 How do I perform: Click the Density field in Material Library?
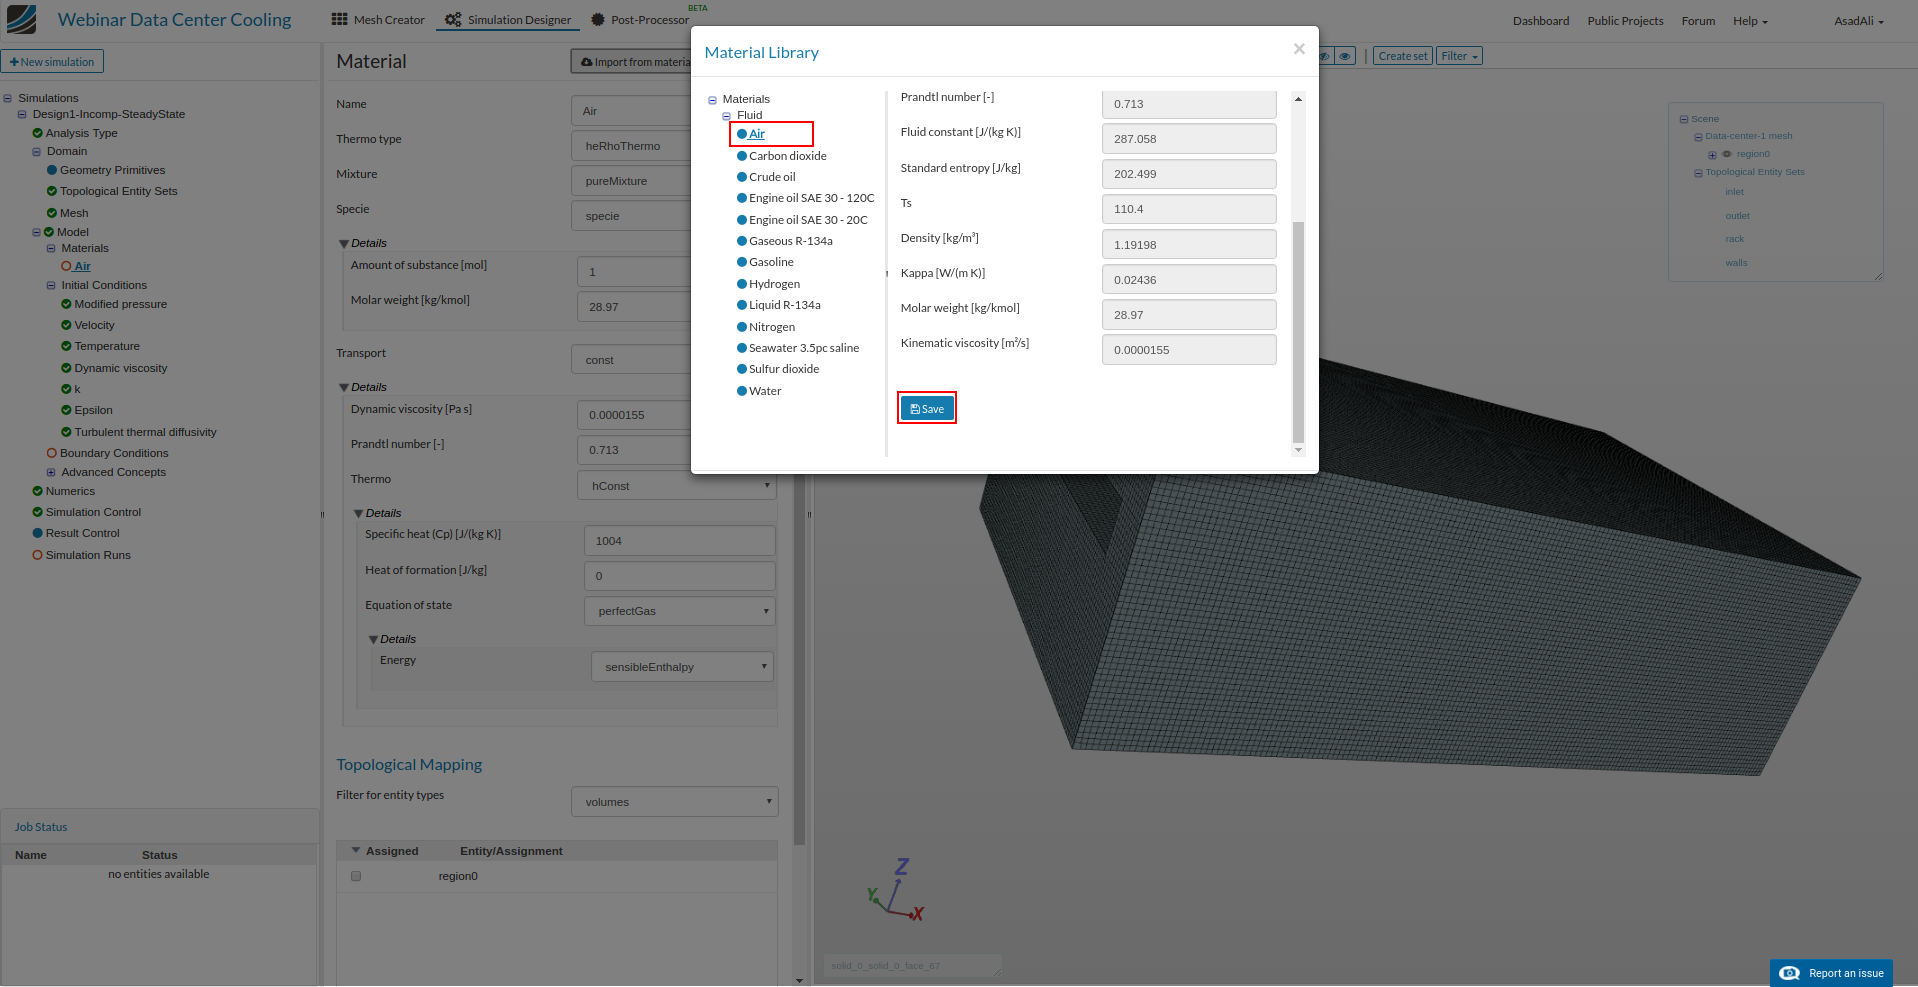click(x=1189, y=245)
